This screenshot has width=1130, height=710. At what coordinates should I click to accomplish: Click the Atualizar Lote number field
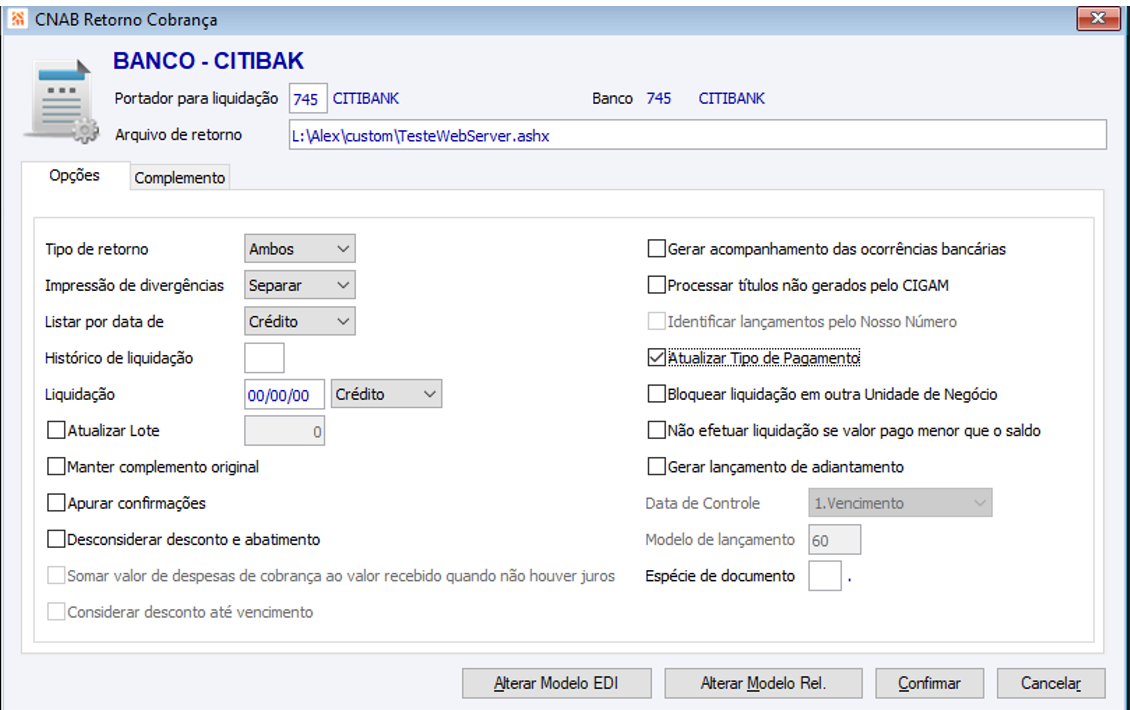point(284,431)
